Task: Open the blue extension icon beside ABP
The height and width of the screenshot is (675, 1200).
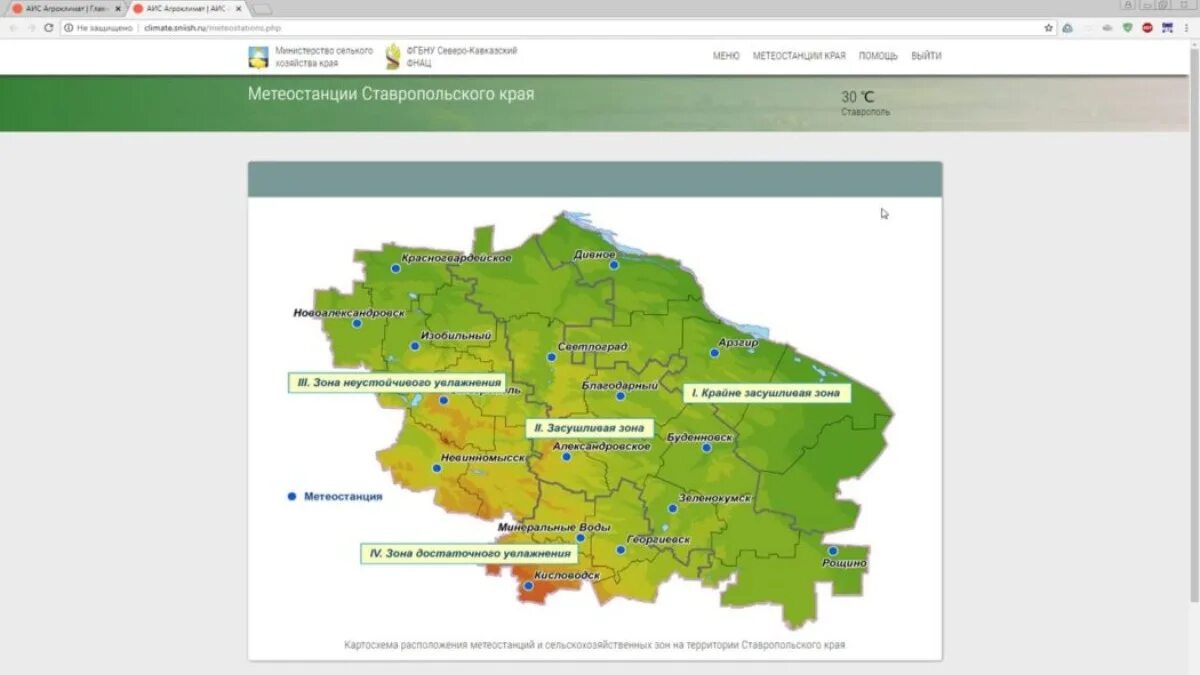Action: (x=1166, y=28)
